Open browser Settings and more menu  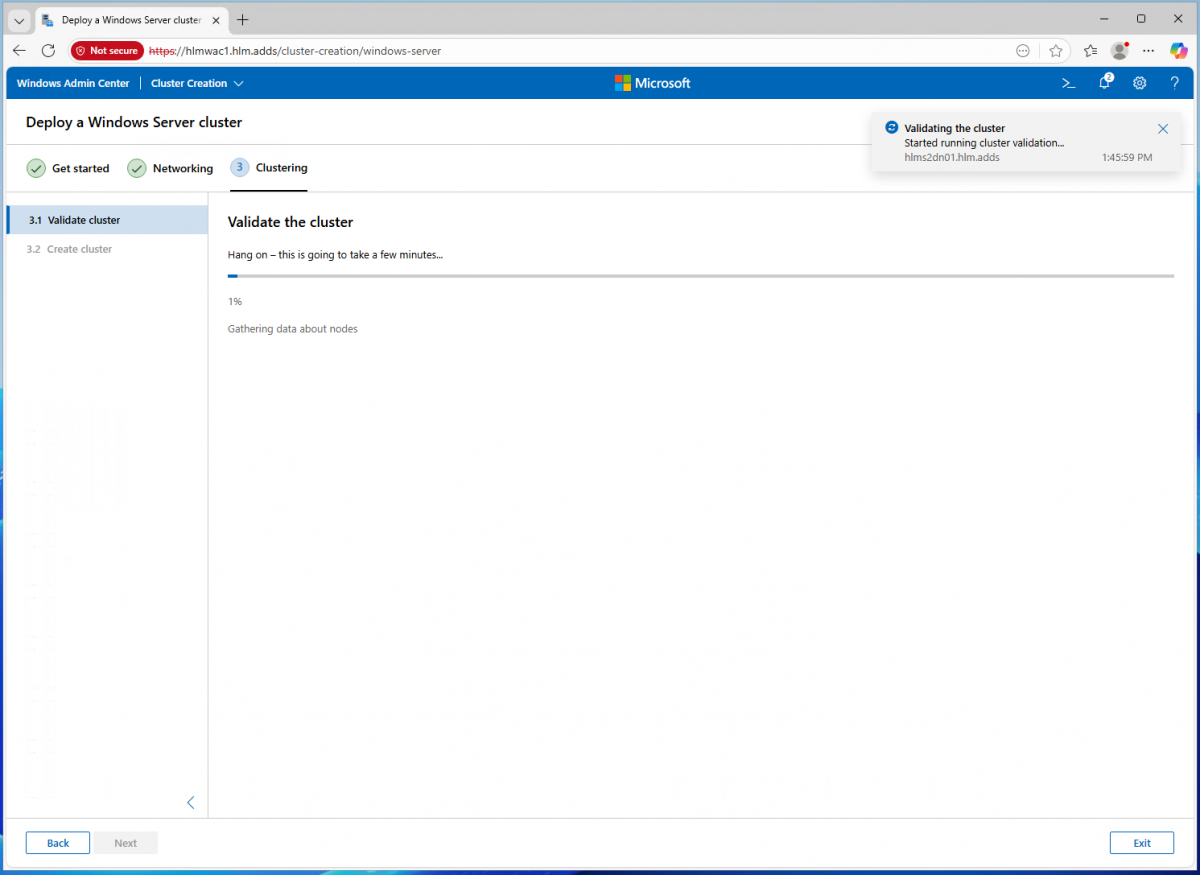click(1148, 50)
